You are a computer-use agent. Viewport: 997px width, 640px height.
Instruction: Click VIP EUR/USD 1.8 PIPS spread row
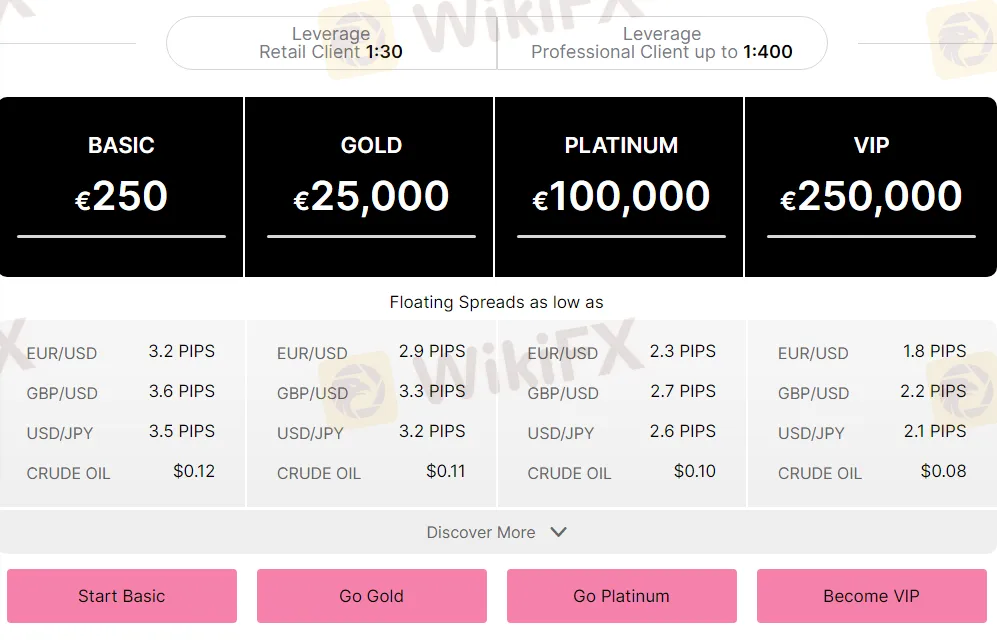coord(871,352)
